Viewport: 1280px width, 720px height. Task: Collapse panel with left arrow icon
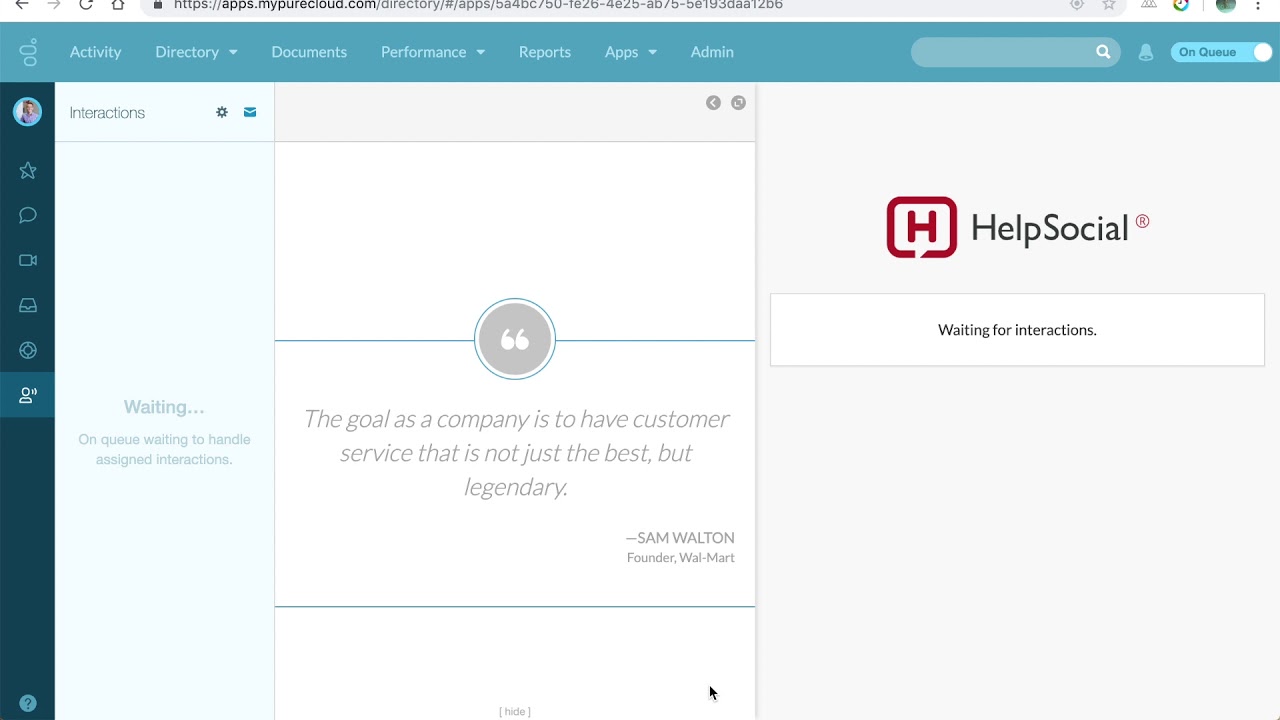pos(713,103)
